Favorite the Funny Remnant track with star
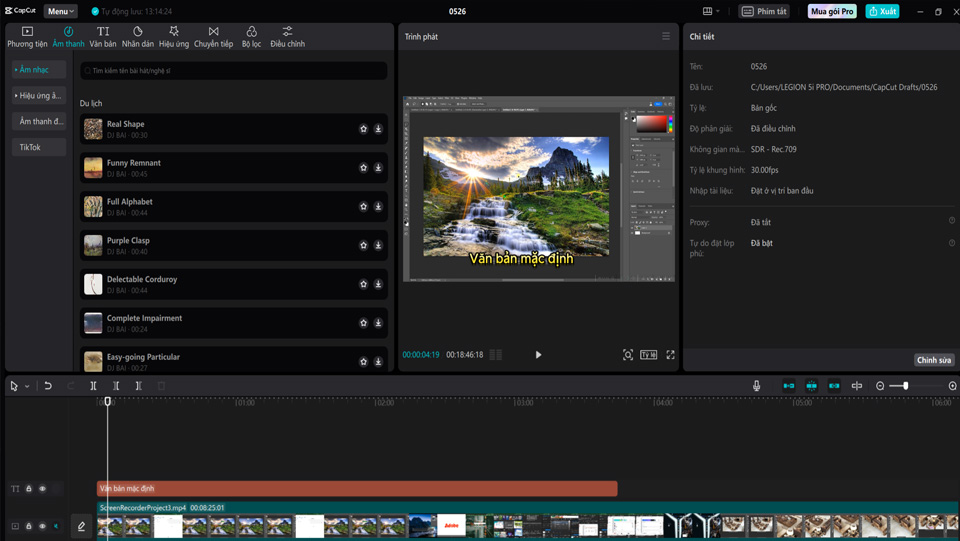Viewport: 960px width, 541px height. point(364,168)
